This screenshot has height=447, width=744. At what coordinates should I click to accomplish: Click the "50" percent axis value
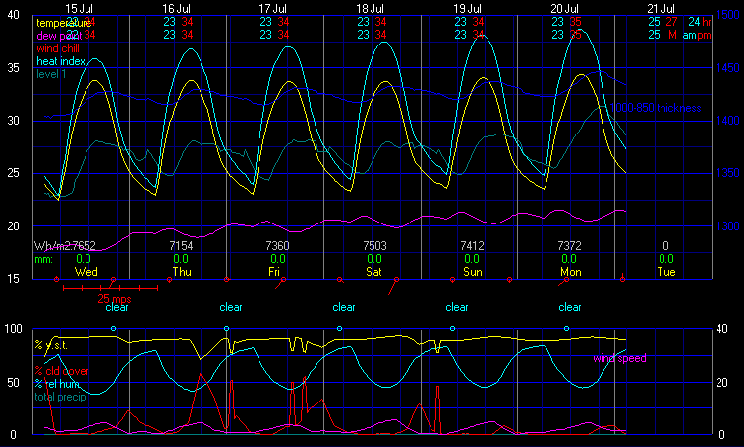pos(13,382)
